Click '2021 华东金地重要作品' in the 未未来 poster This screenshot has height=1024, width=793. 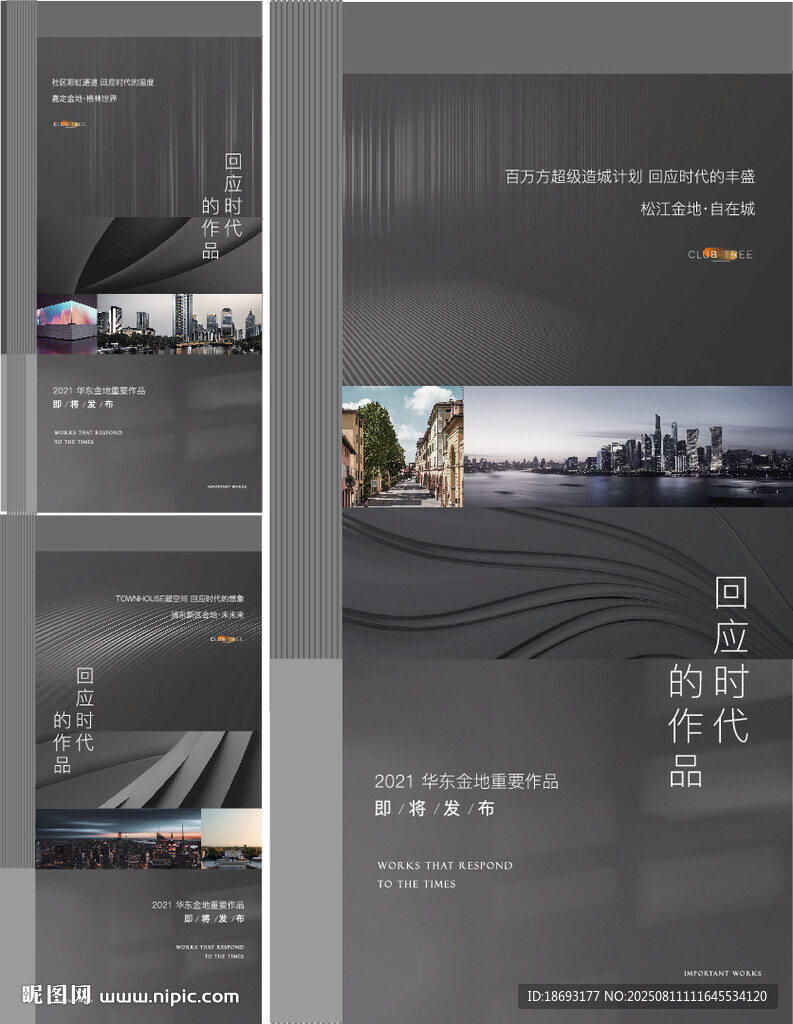198,904
